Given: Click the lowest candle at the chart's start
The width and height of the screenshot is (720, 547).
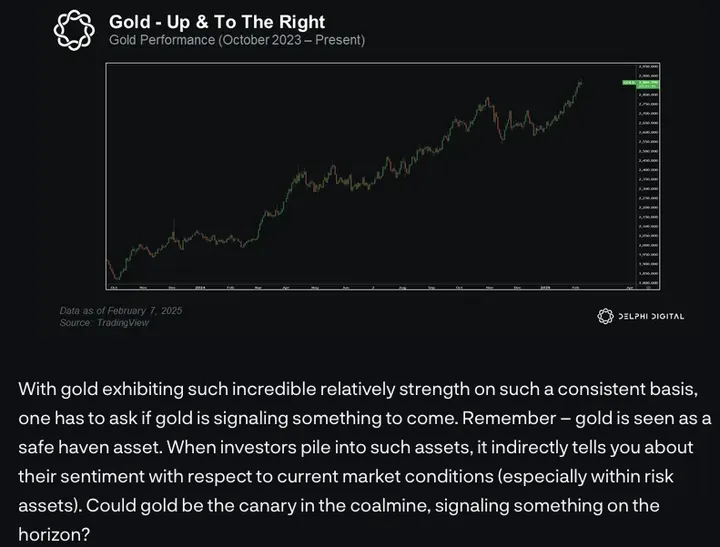Looking at the screenshot, I should click(115, 276).
